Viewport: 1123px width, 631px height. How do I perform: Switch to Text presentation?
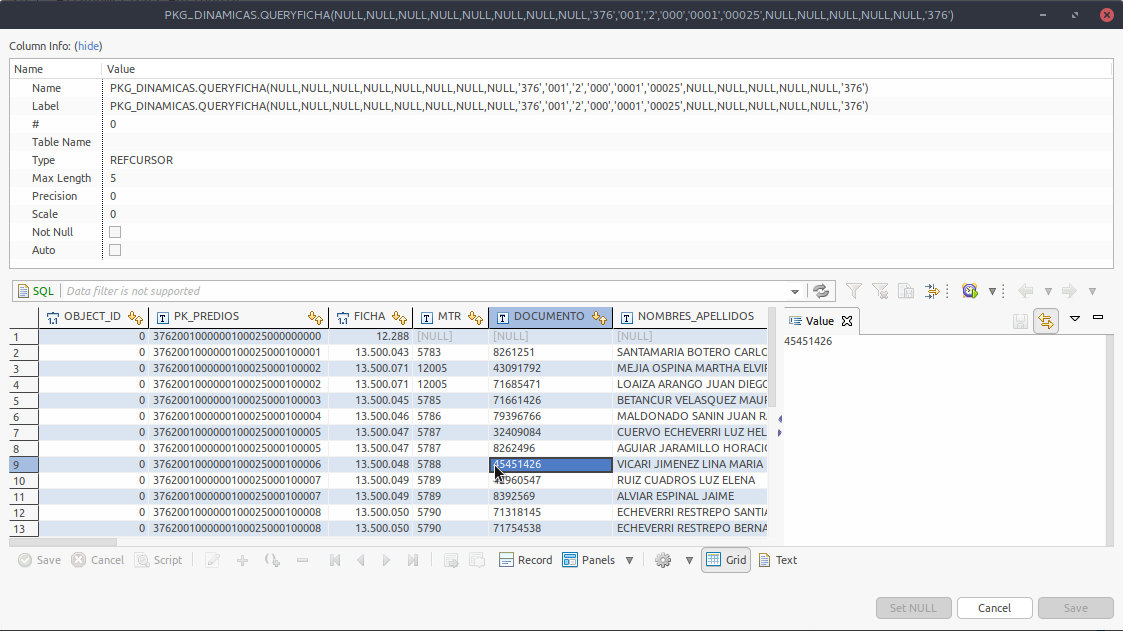(x=778, y=560)
